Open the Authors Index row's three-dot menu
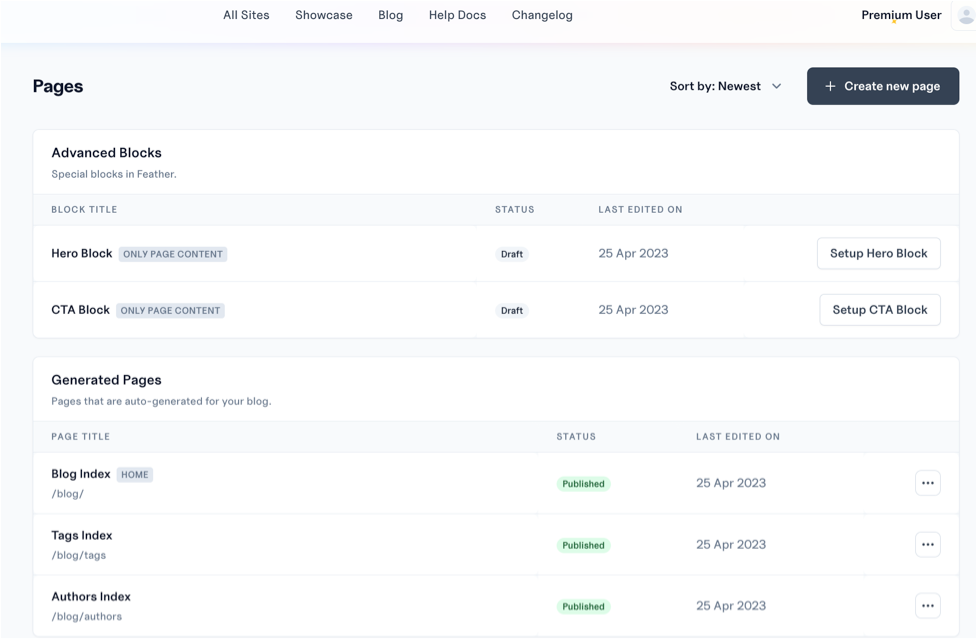 [x=927, y=606]
